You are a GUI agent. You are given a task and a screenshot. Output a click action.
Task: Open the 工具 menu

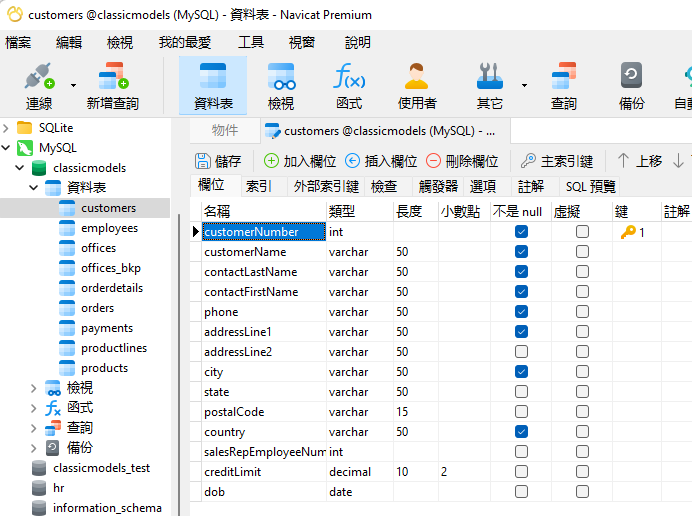point(251,42)
